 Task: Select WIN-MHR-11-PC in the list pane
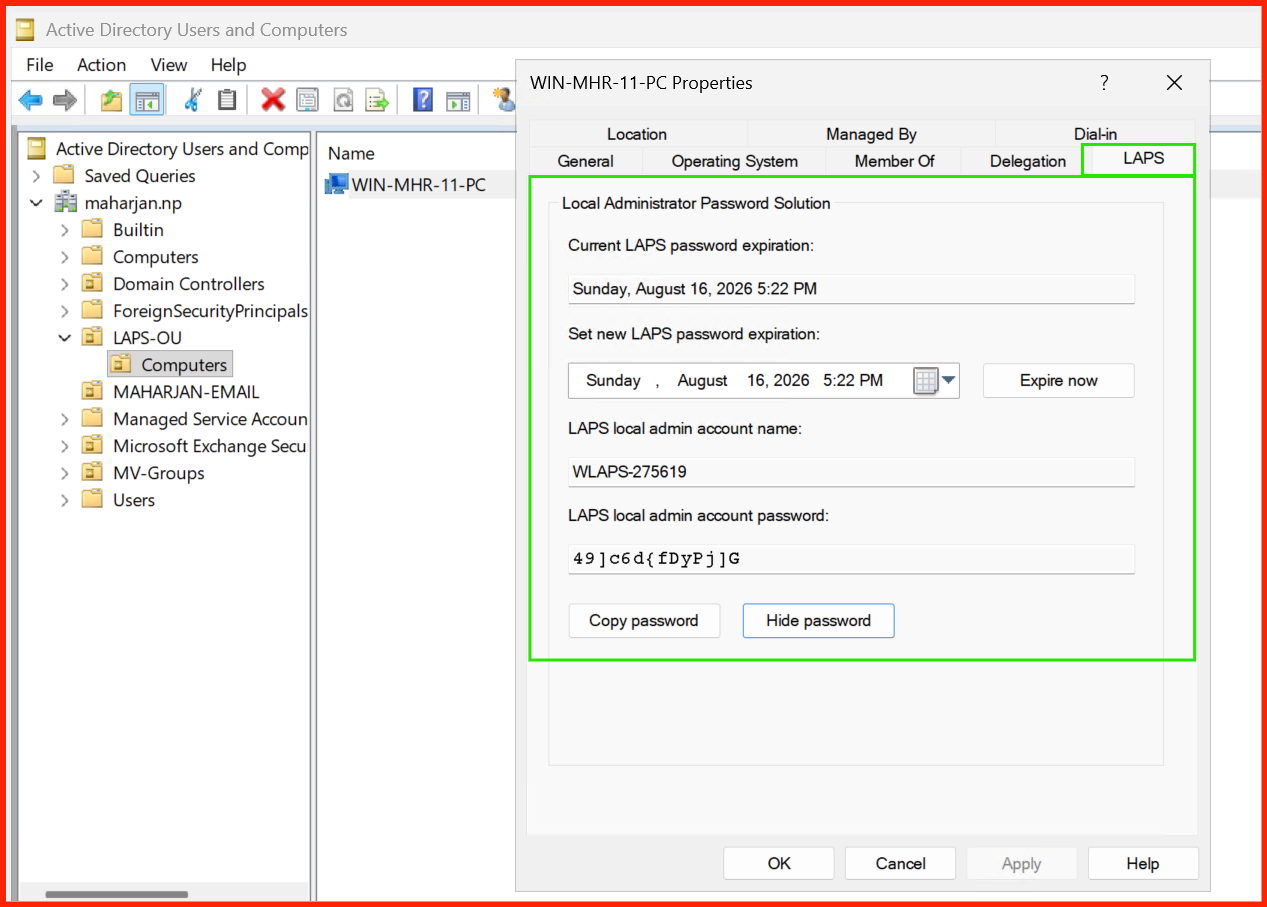(418, 185)
